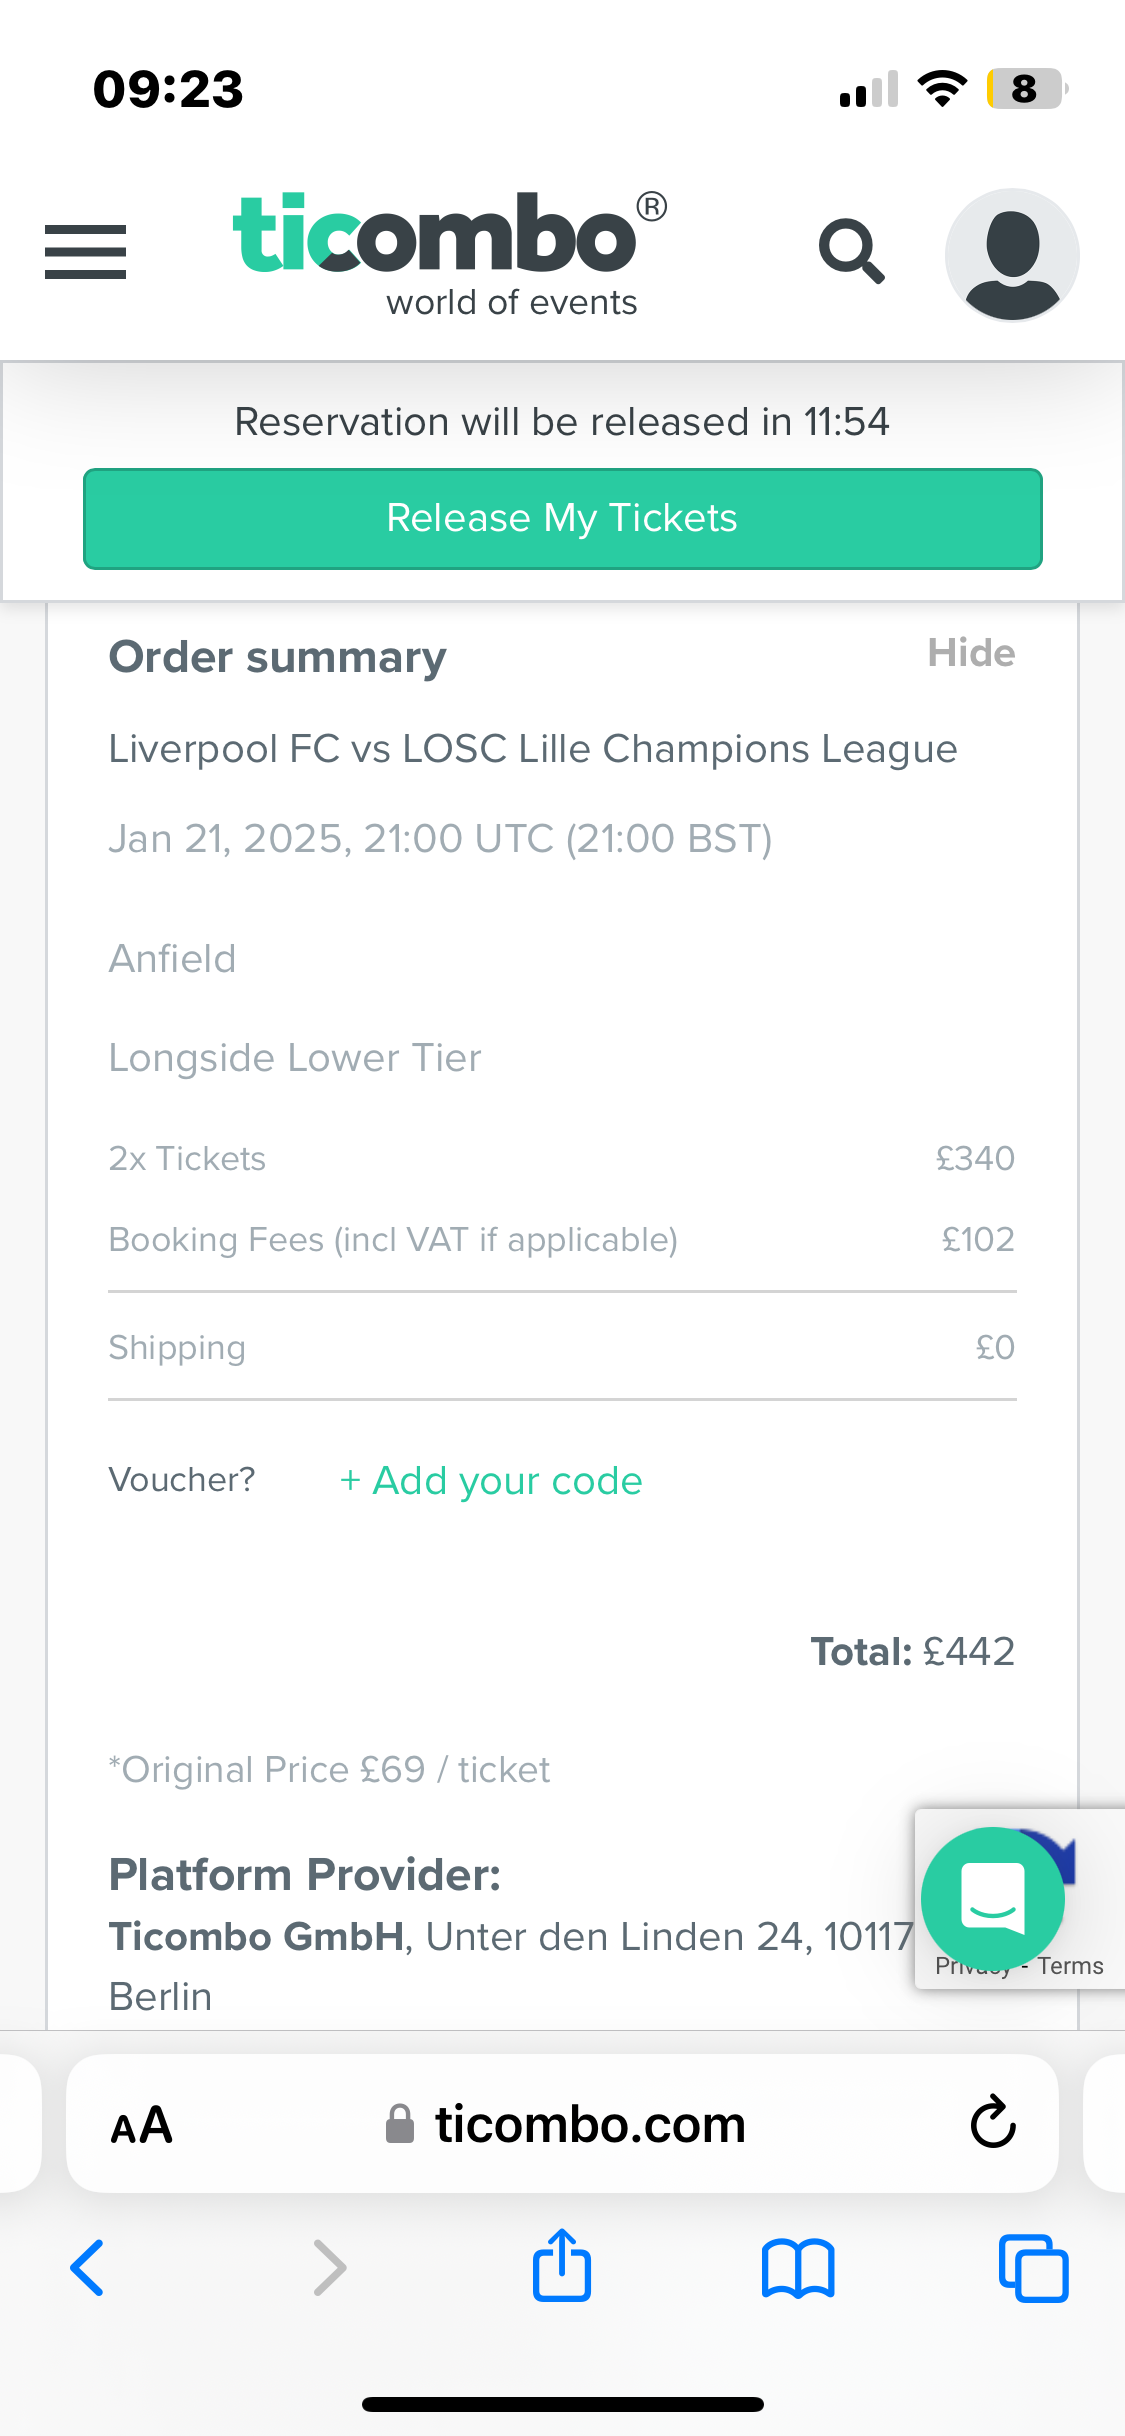Image resolution: width=1125 pixels, height=2436 pixels.
Task: Open Safari bookmarks
Action: coord(797,2268)
